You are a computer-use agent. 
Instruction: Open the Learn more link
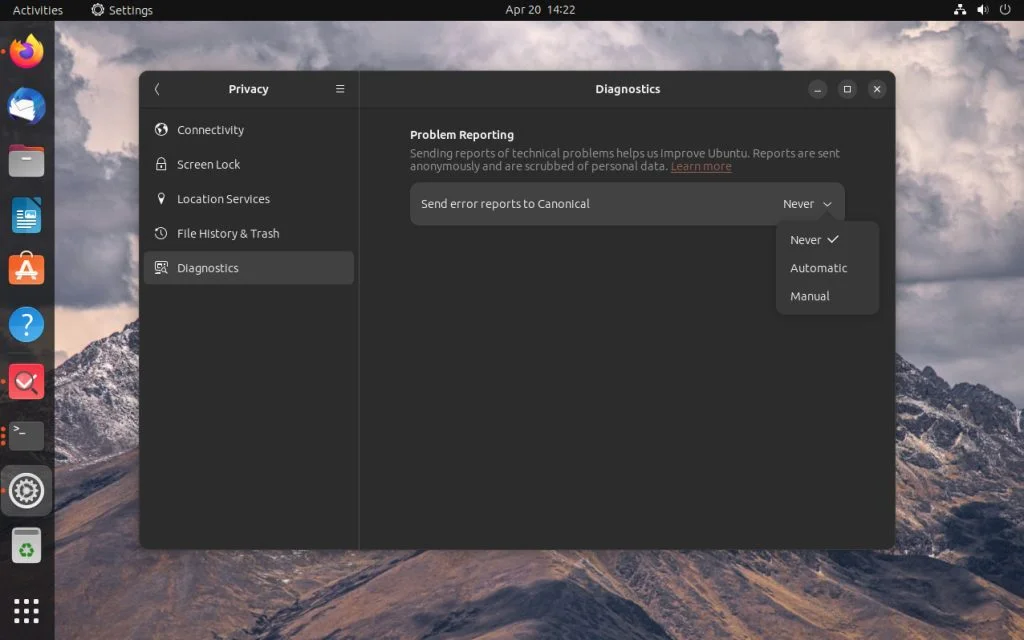[700, 166]
